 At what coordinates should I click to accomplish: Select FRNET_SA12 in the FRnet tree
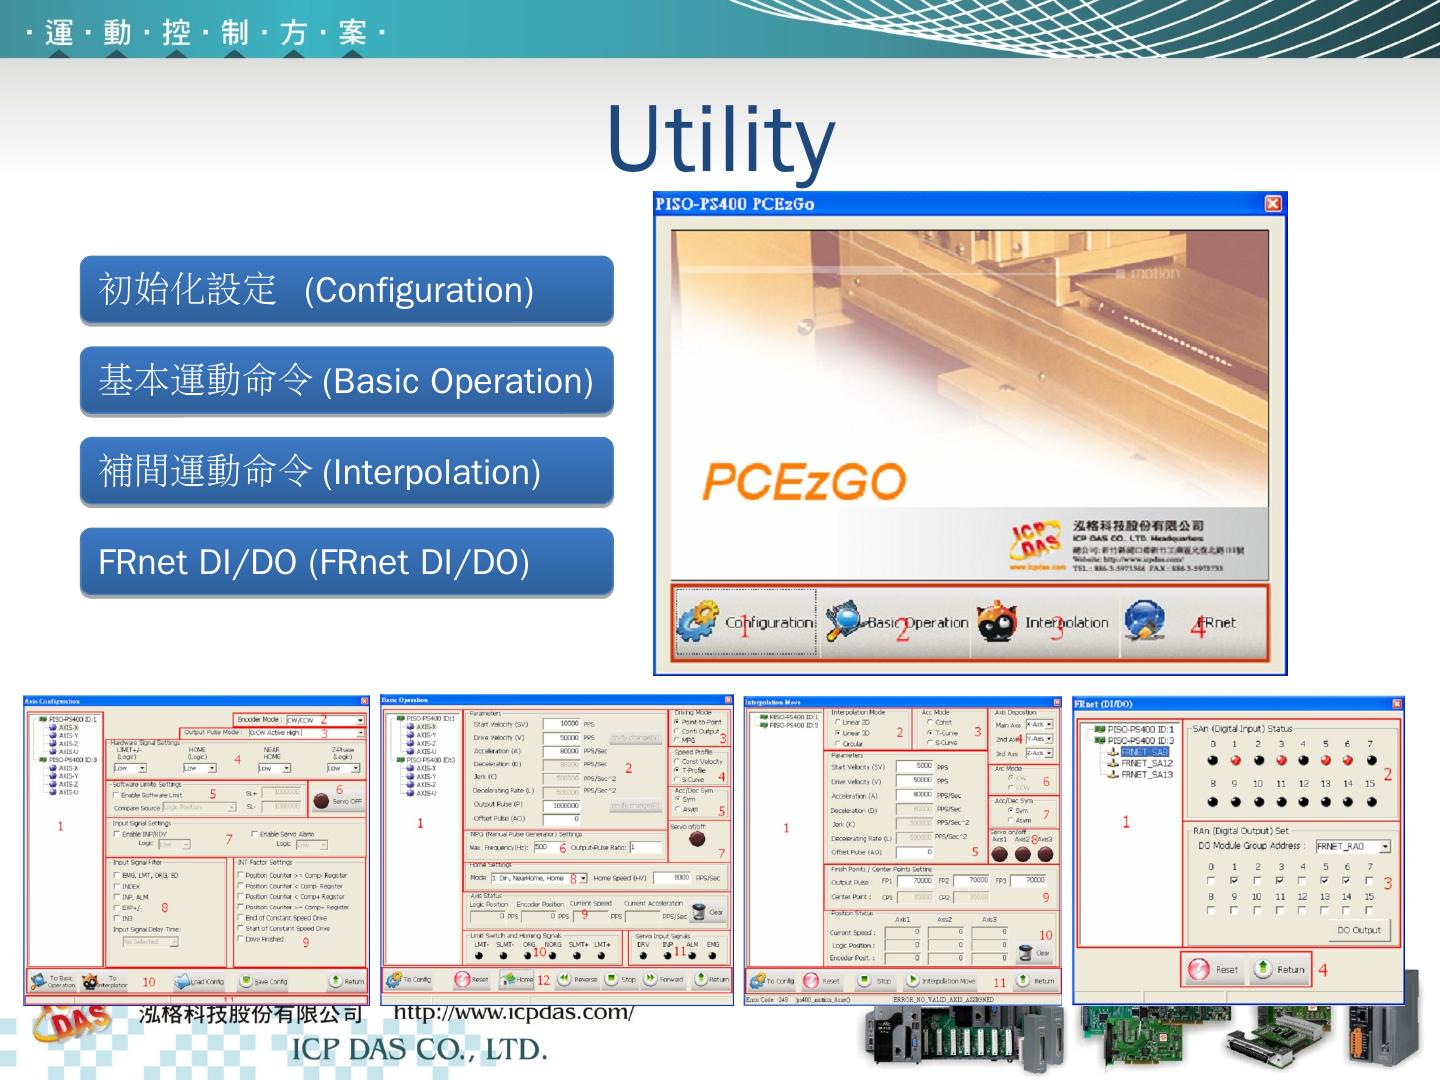click(1146, 763)
